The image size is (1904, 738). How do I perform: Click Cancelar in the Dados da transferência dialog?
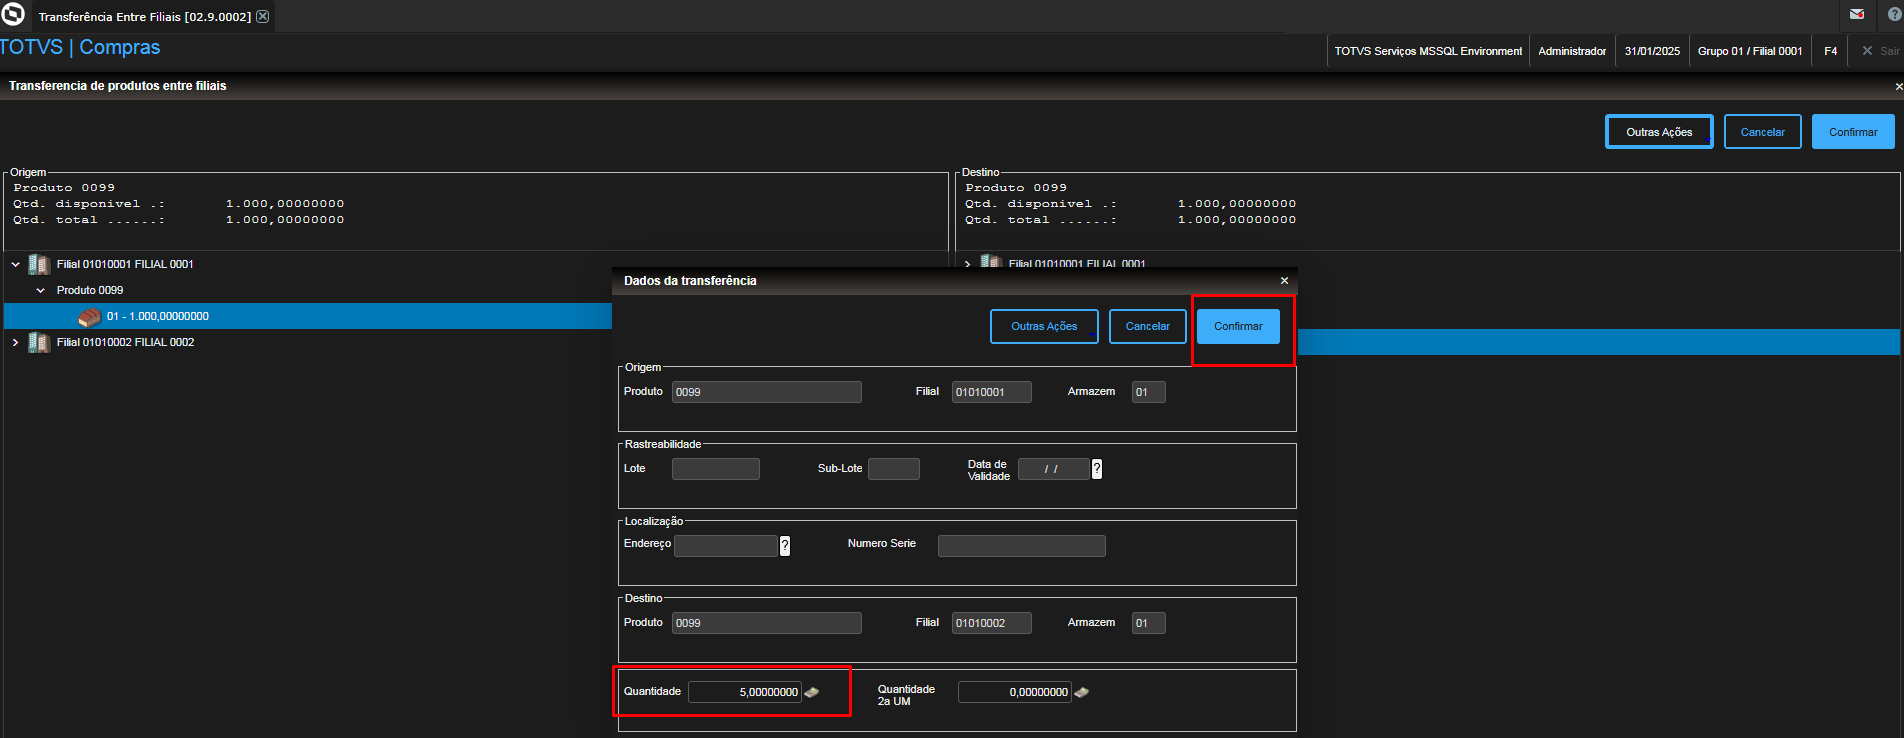click(x=1147, y=326)
